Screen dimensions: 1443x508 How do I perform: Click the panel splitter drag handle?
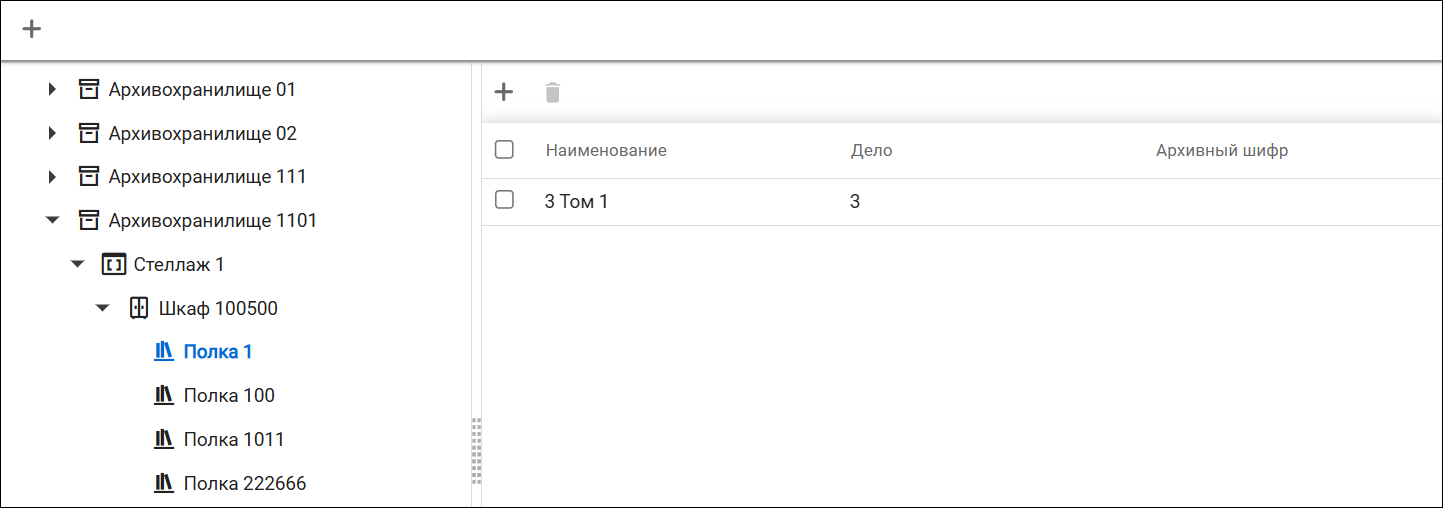pyautogui.click(x=476, y=450)
